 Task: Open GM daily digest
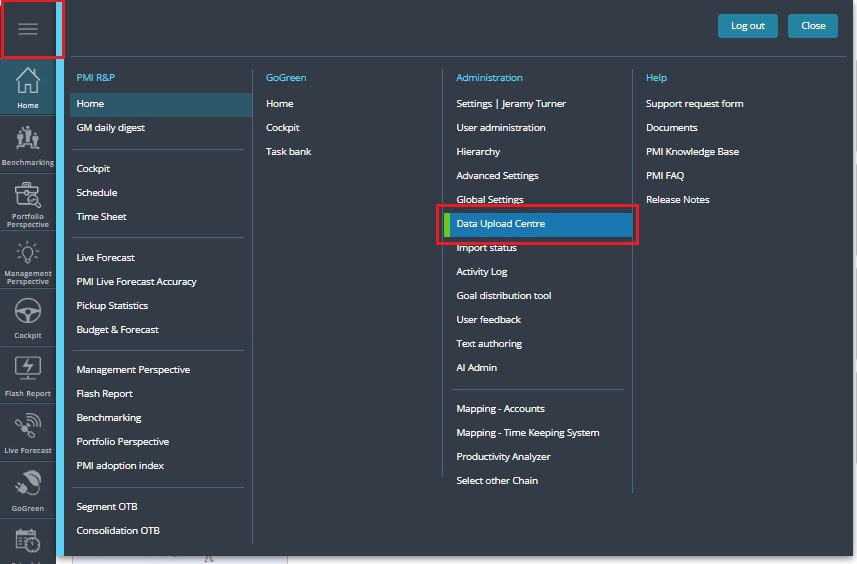(x=110, y=128)
